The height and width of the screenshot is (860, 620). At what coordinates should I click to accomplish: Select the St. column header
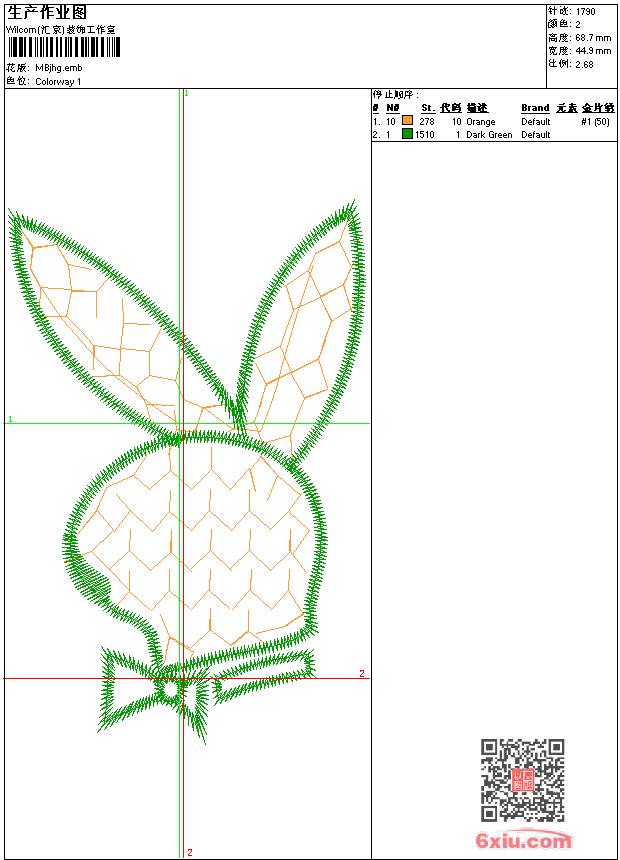[427, 108]
